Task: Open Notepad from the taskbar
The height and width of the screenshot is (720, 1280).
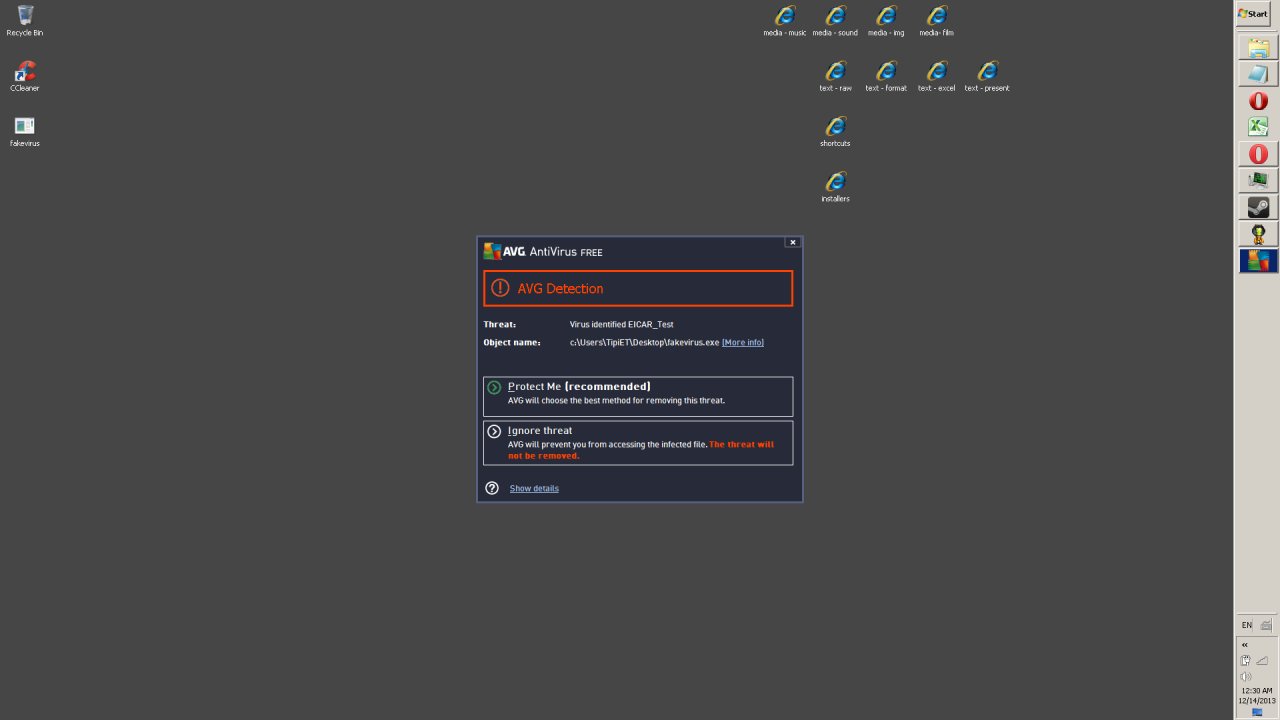Action: [x=1258, y=74]
